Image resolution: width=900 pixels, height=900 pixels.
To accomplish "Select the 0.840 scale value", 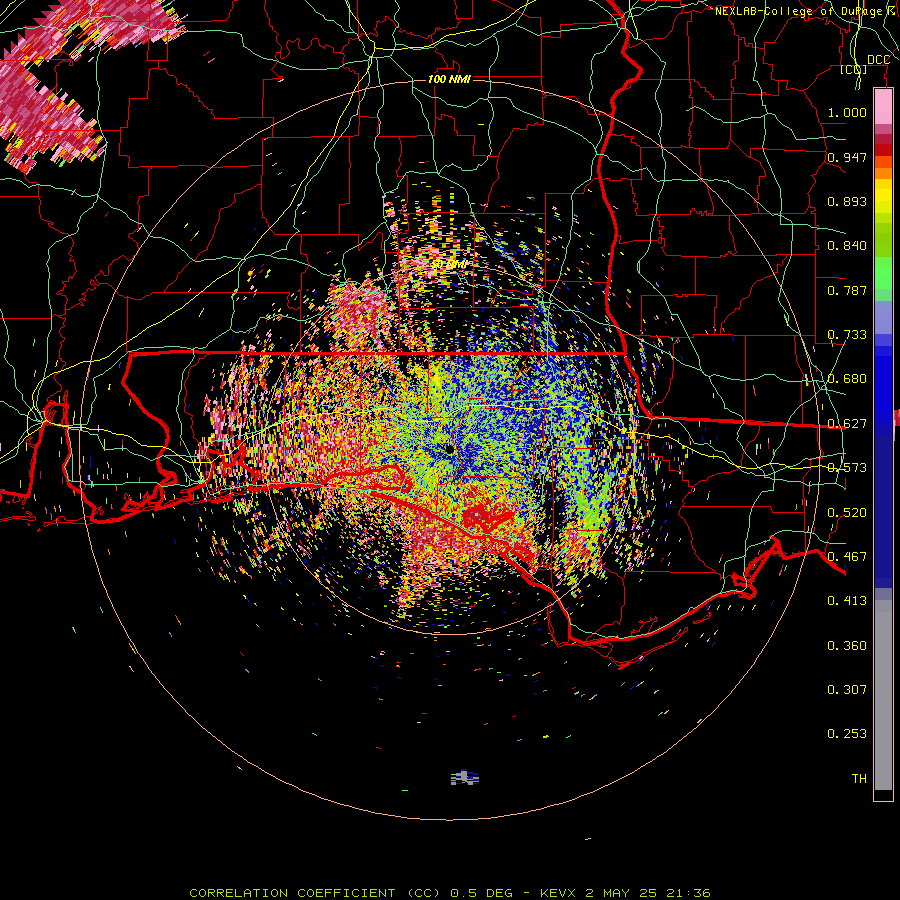I will [847, 246].
